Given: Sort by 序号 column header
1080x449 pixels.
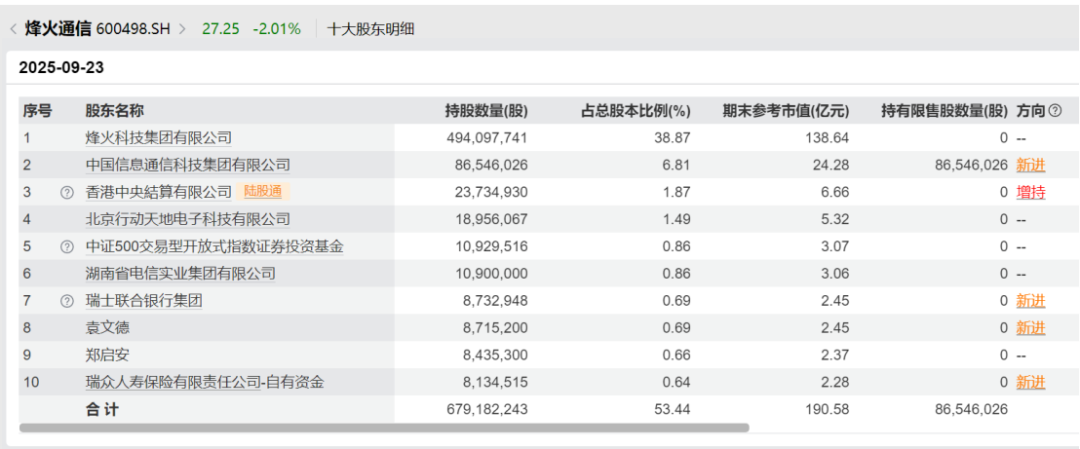Looking at the screenshot, I should click(37, 110).
